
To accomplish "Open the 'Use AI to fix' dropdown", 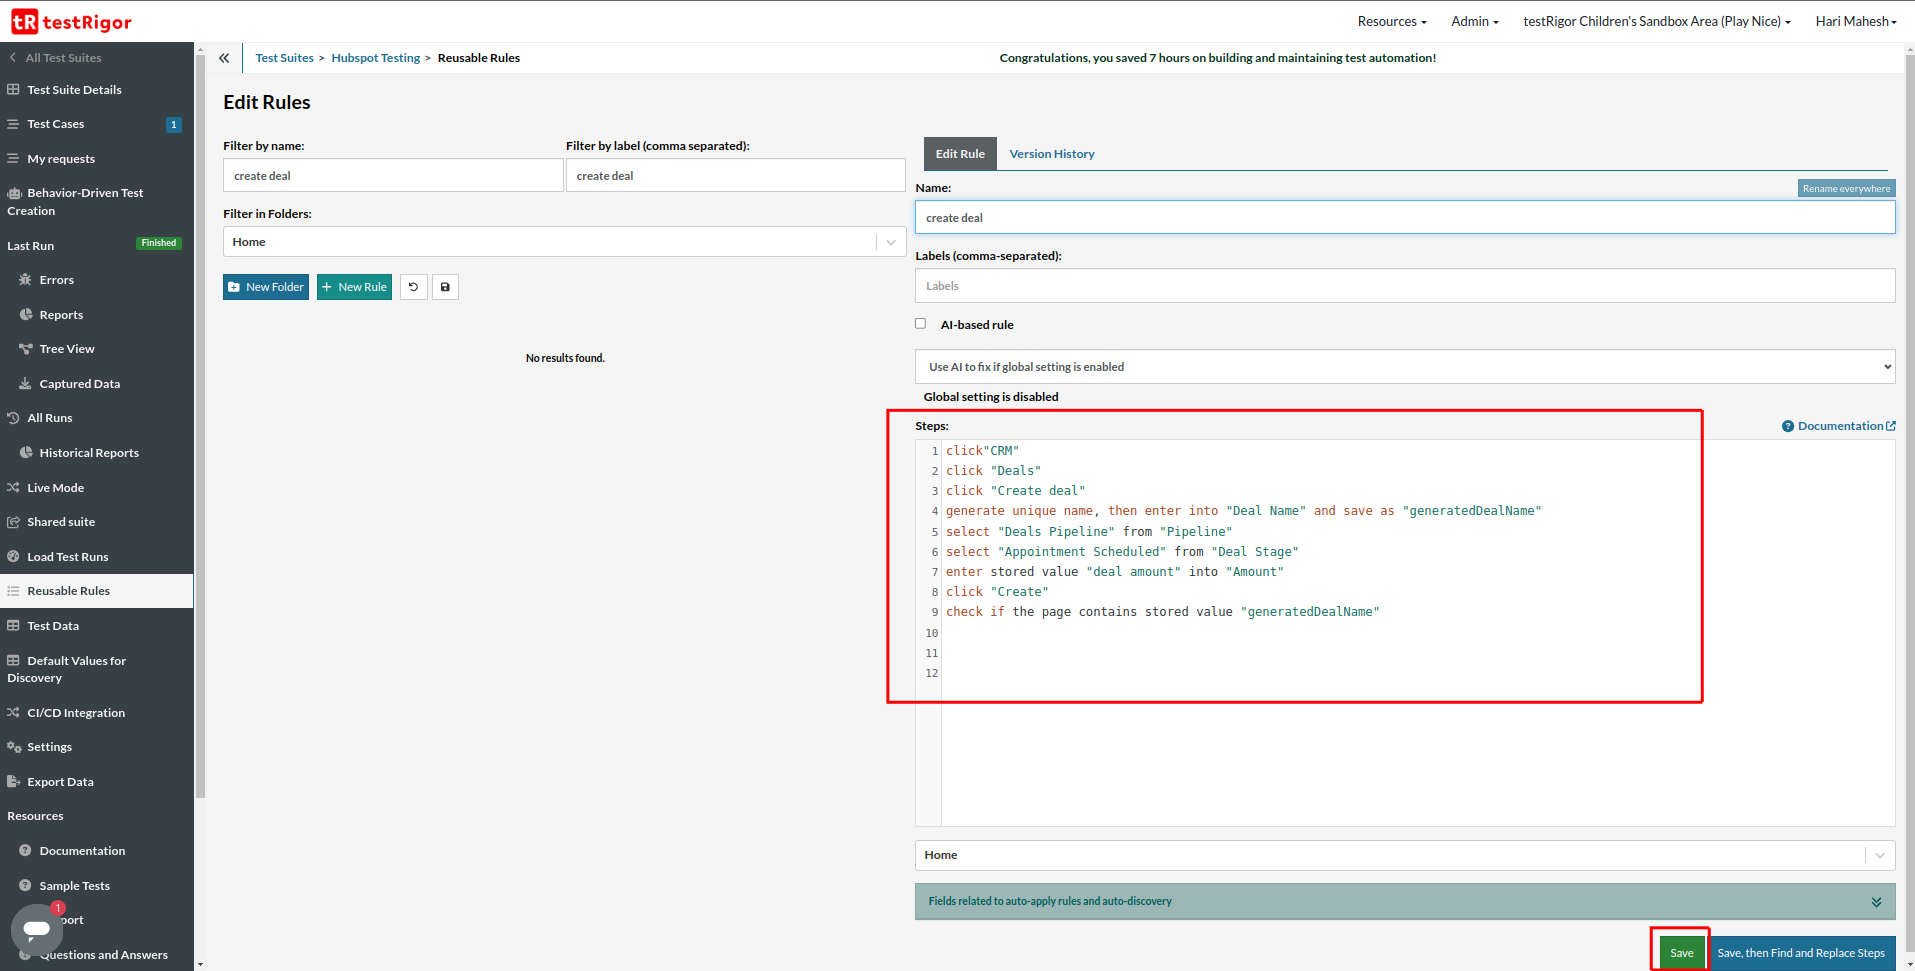I will click(1404, 367).
